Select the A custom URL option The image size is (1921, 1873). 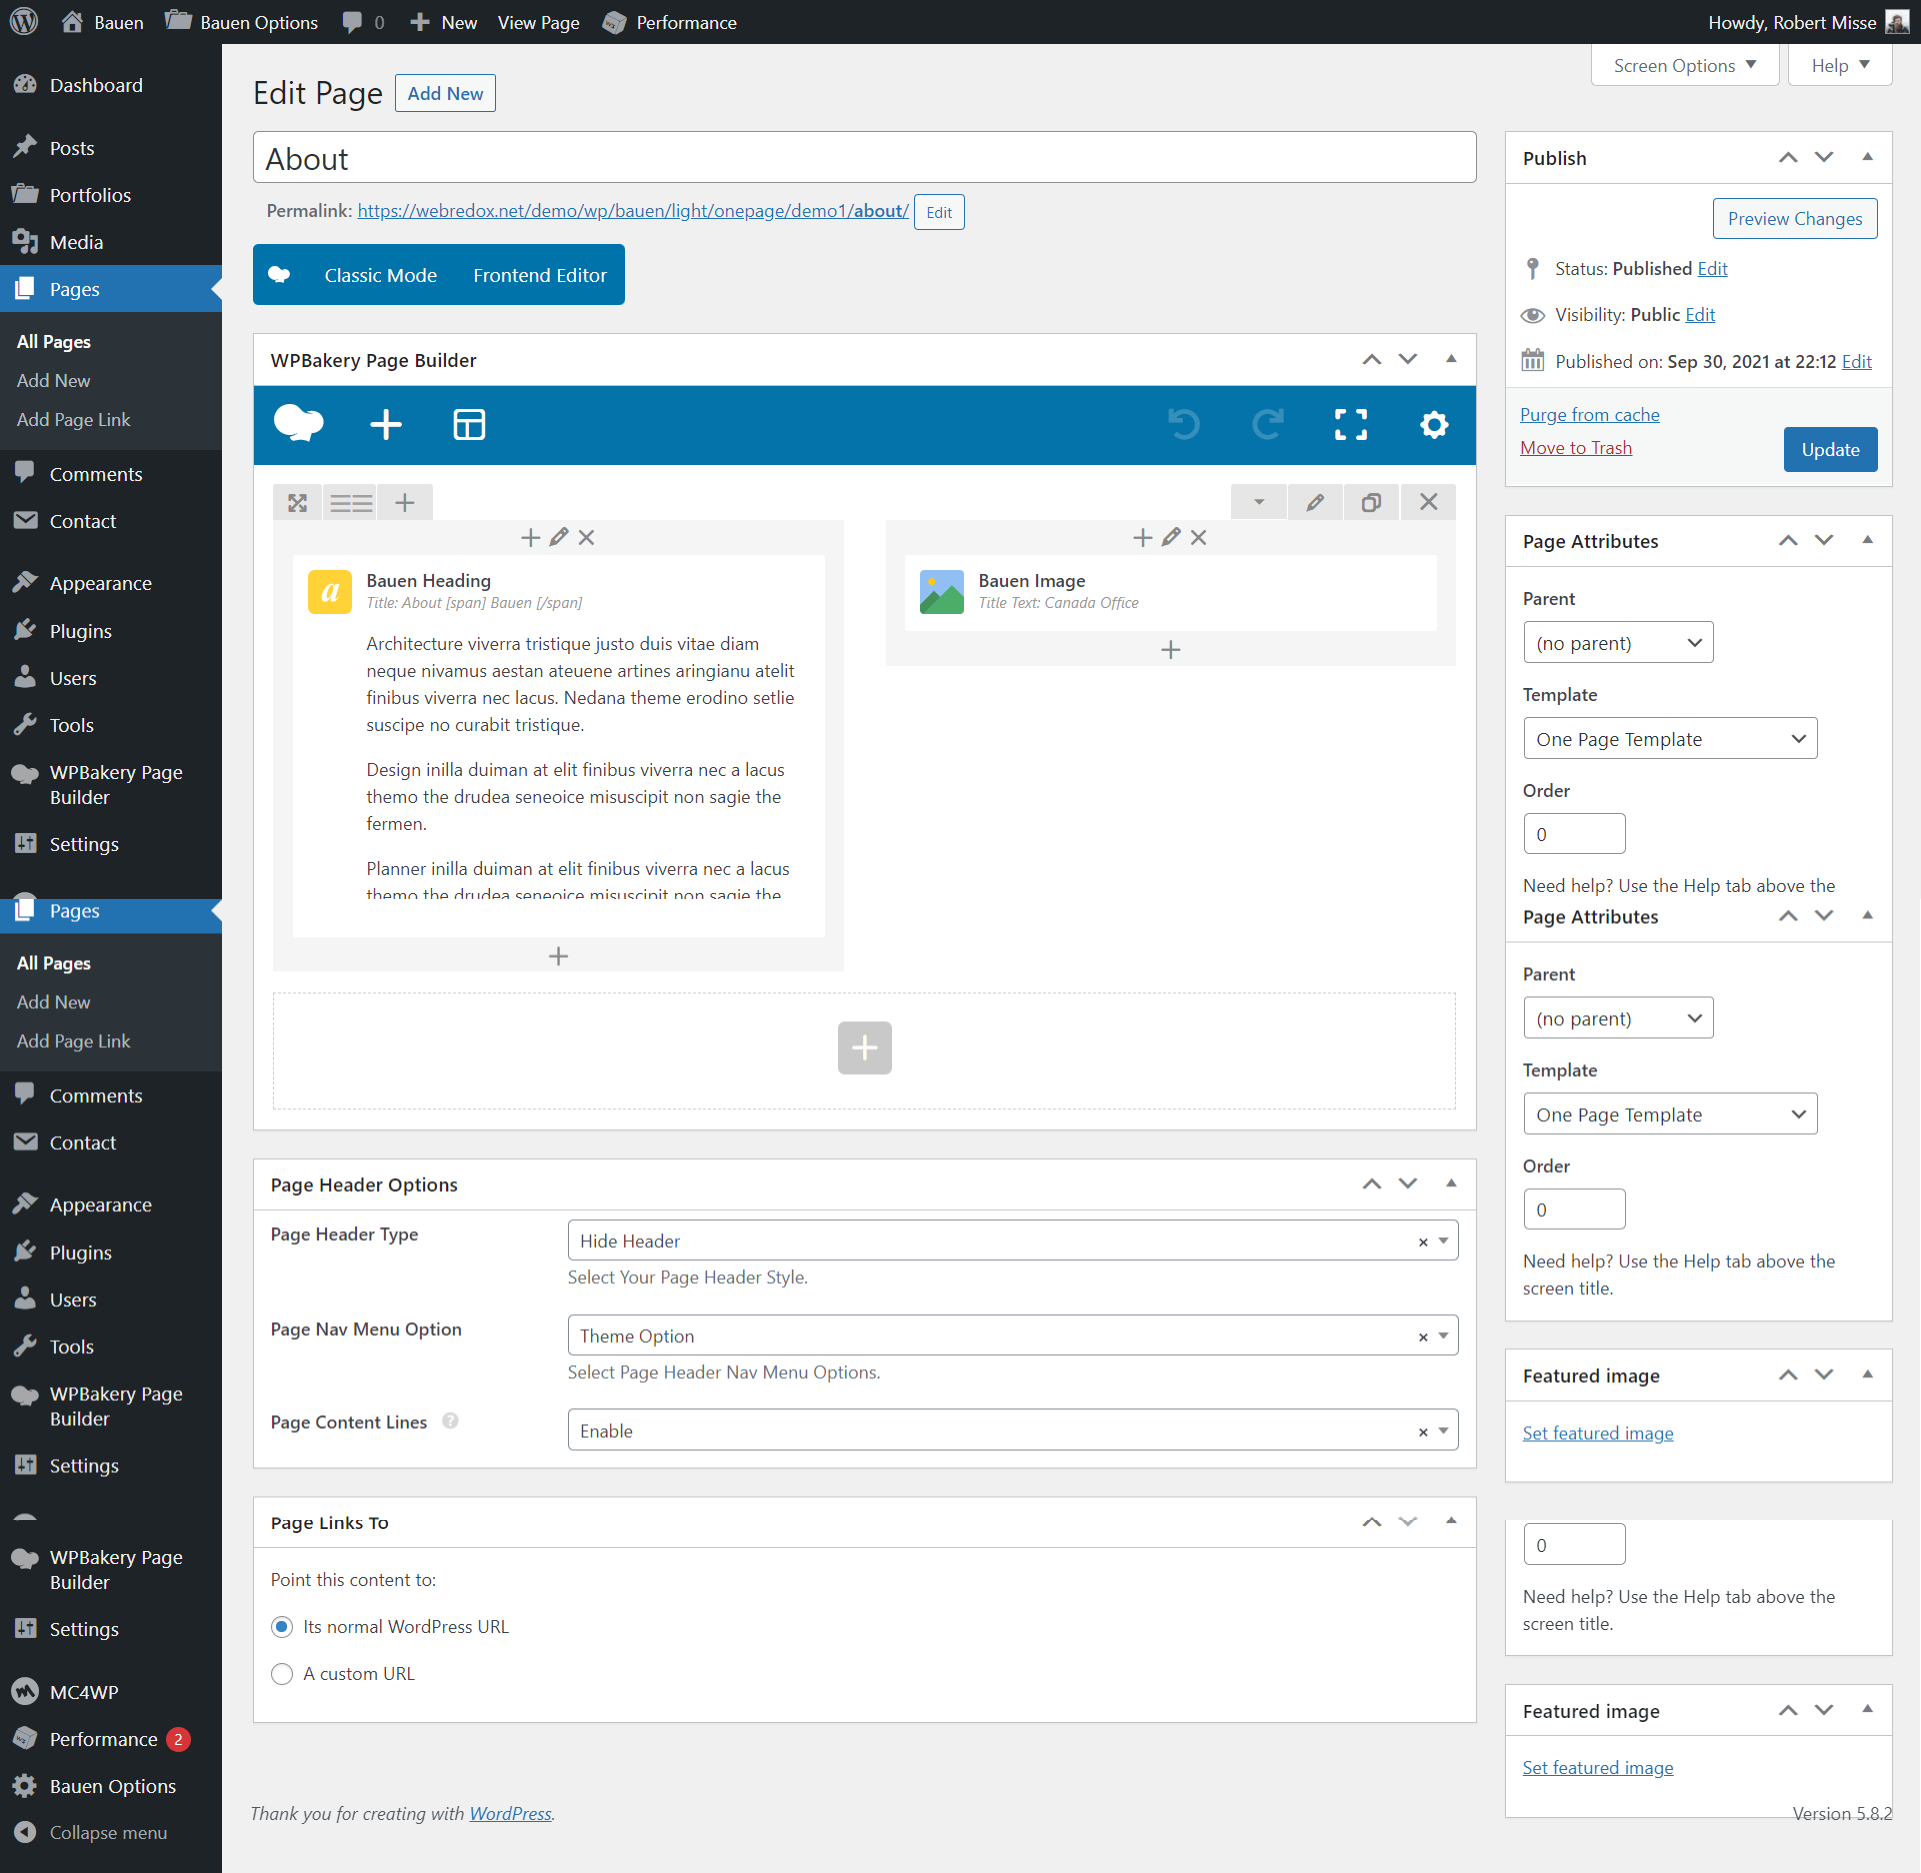[282, 1674]
